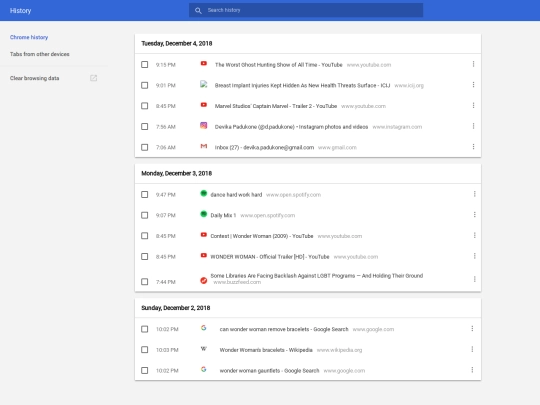Open Some Libraries Are Facing Backlash link
Viewport: 540px width, 405px height.
click(x=316, y=276)
